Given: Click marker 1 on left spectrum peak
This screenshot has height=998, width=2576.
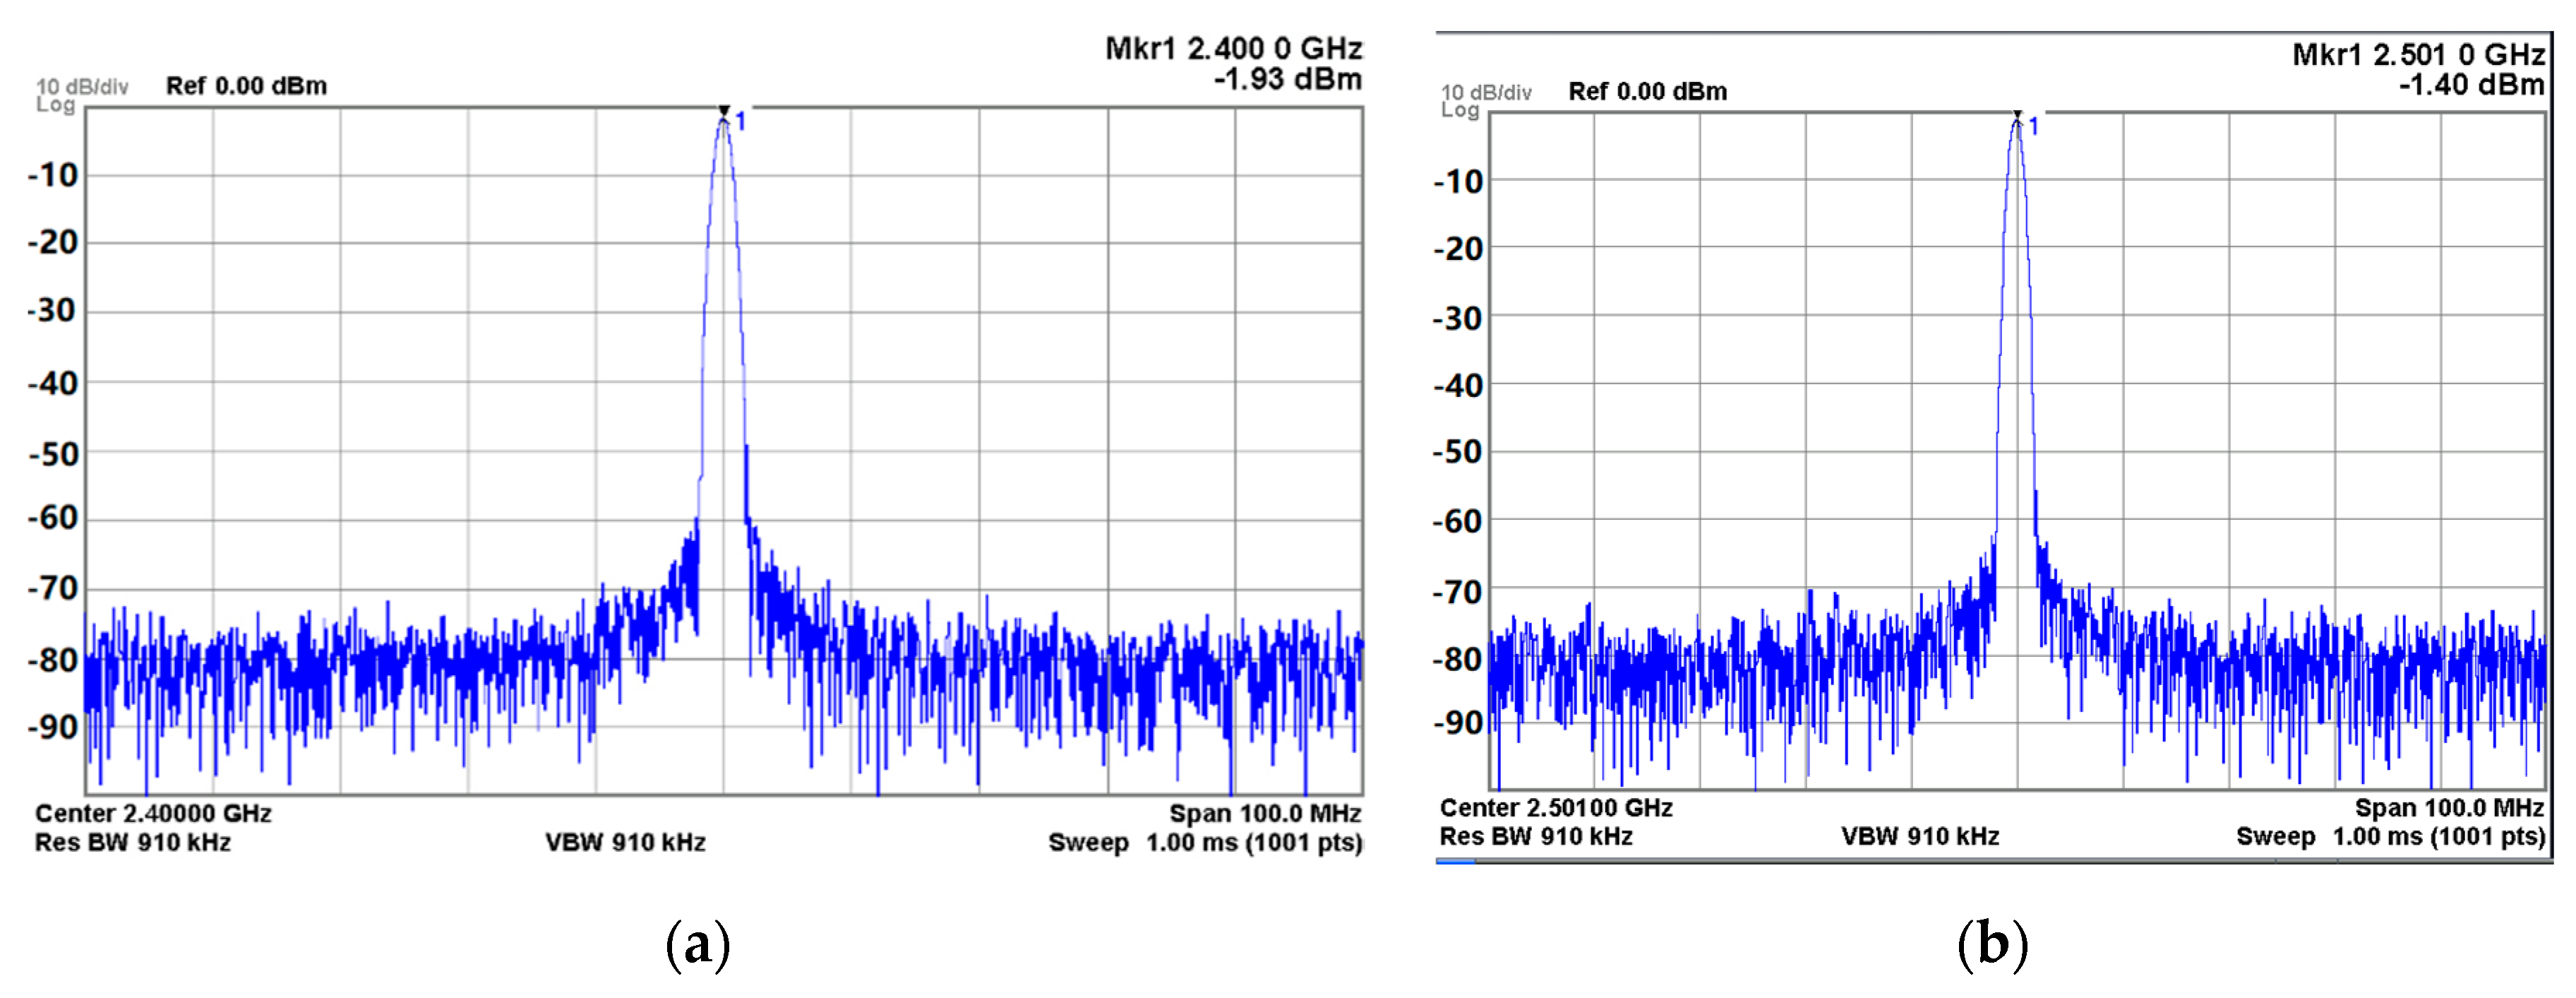Looking at the screenshot, I should [725, 113].
